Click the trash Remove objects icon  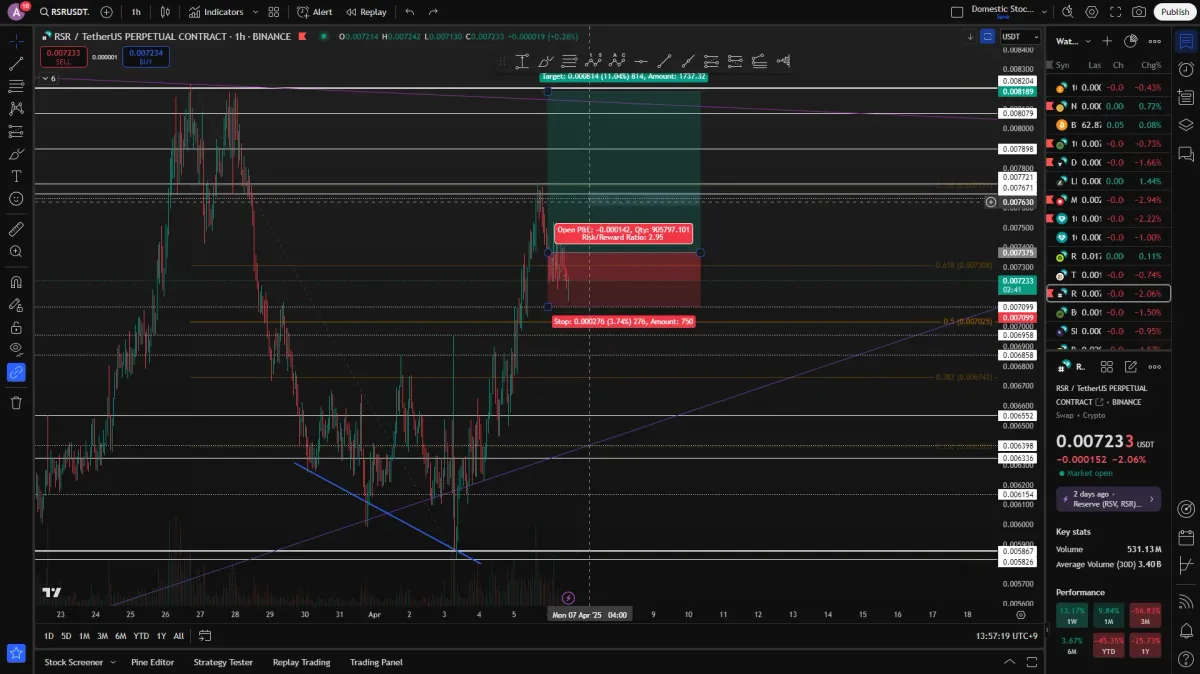(x=16, y=402)
